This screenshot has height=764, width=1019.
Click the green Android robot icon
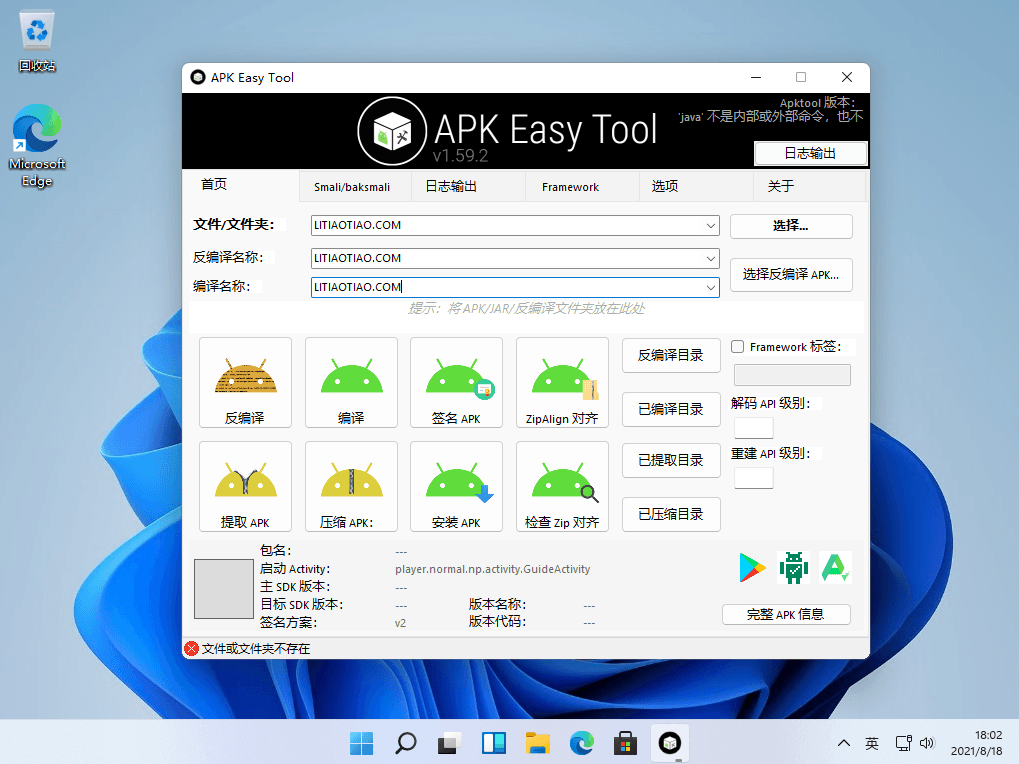click(x=793, y=568)
